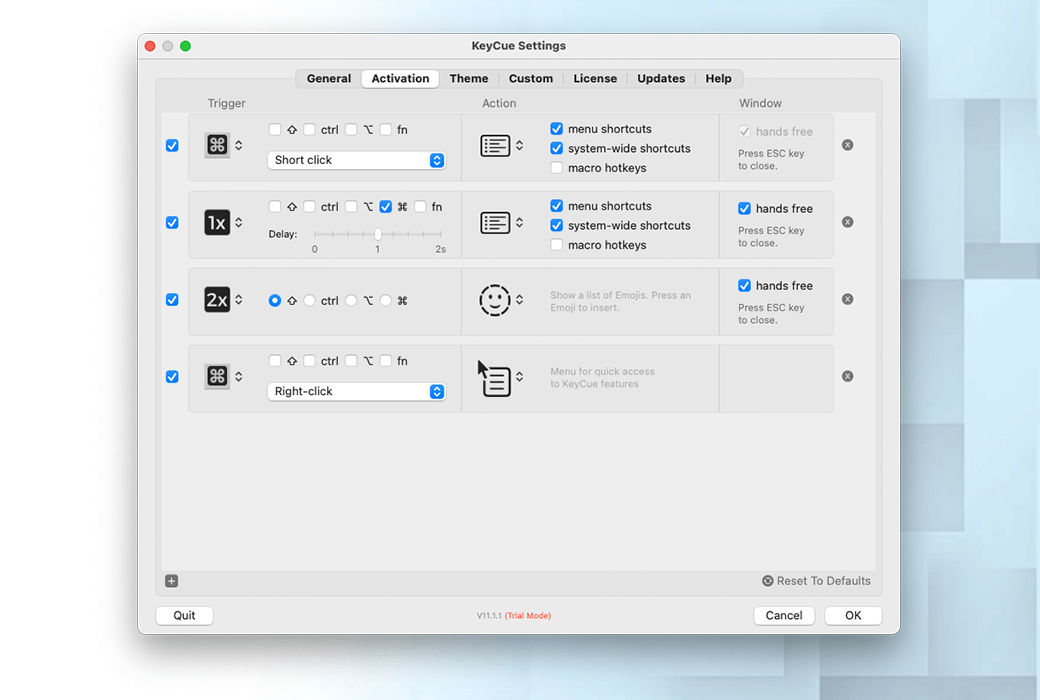The image size is (1040, 700).
Task: Click the plus icon to add a new trigger
Action: 171,580
